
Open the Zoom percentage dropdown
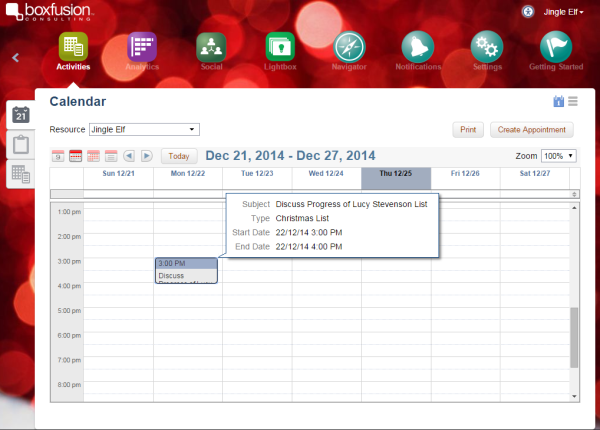(x=558, y=156)
